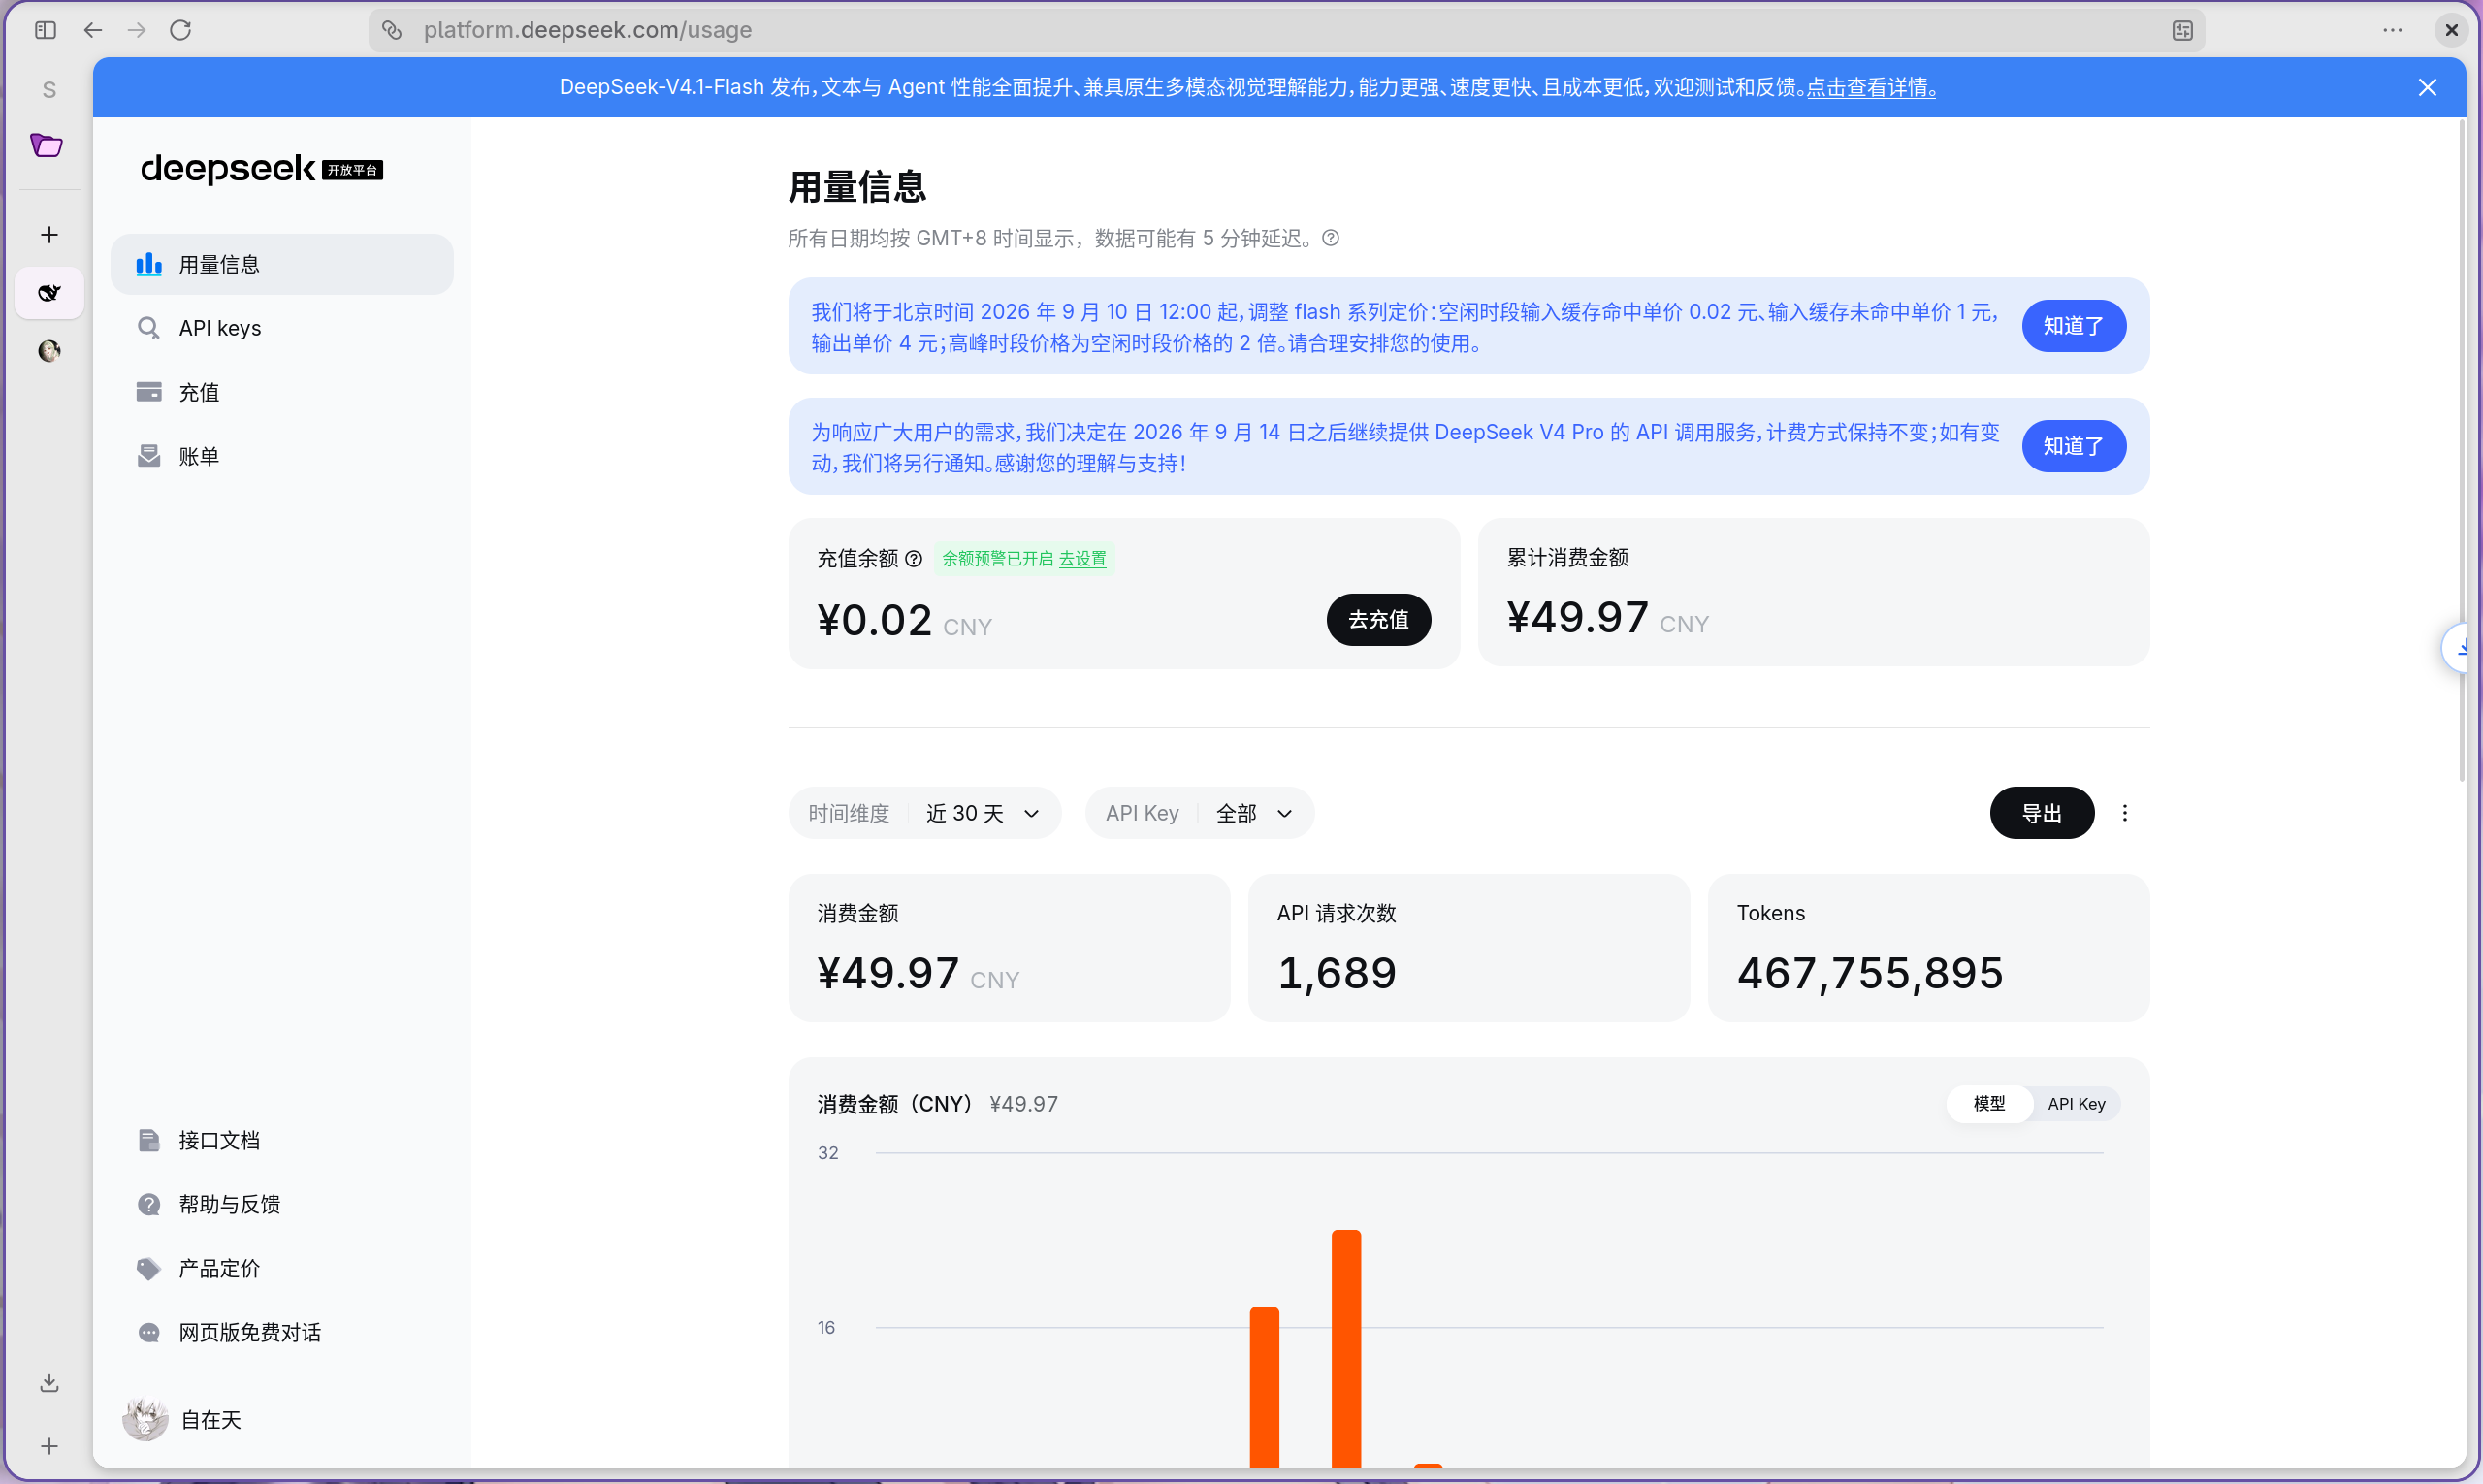Image resolution: width=2483 pixels, height=1484 pixels.
Task: Reload the page with the refresh icon
Action: (x=181, y=30)
